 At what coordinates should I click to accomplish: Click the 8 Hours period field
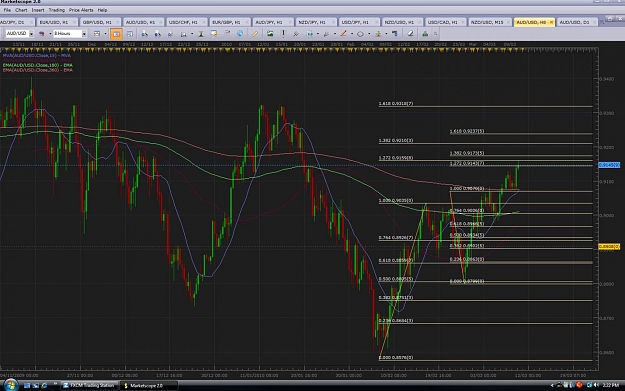click(x=67, y=33)
